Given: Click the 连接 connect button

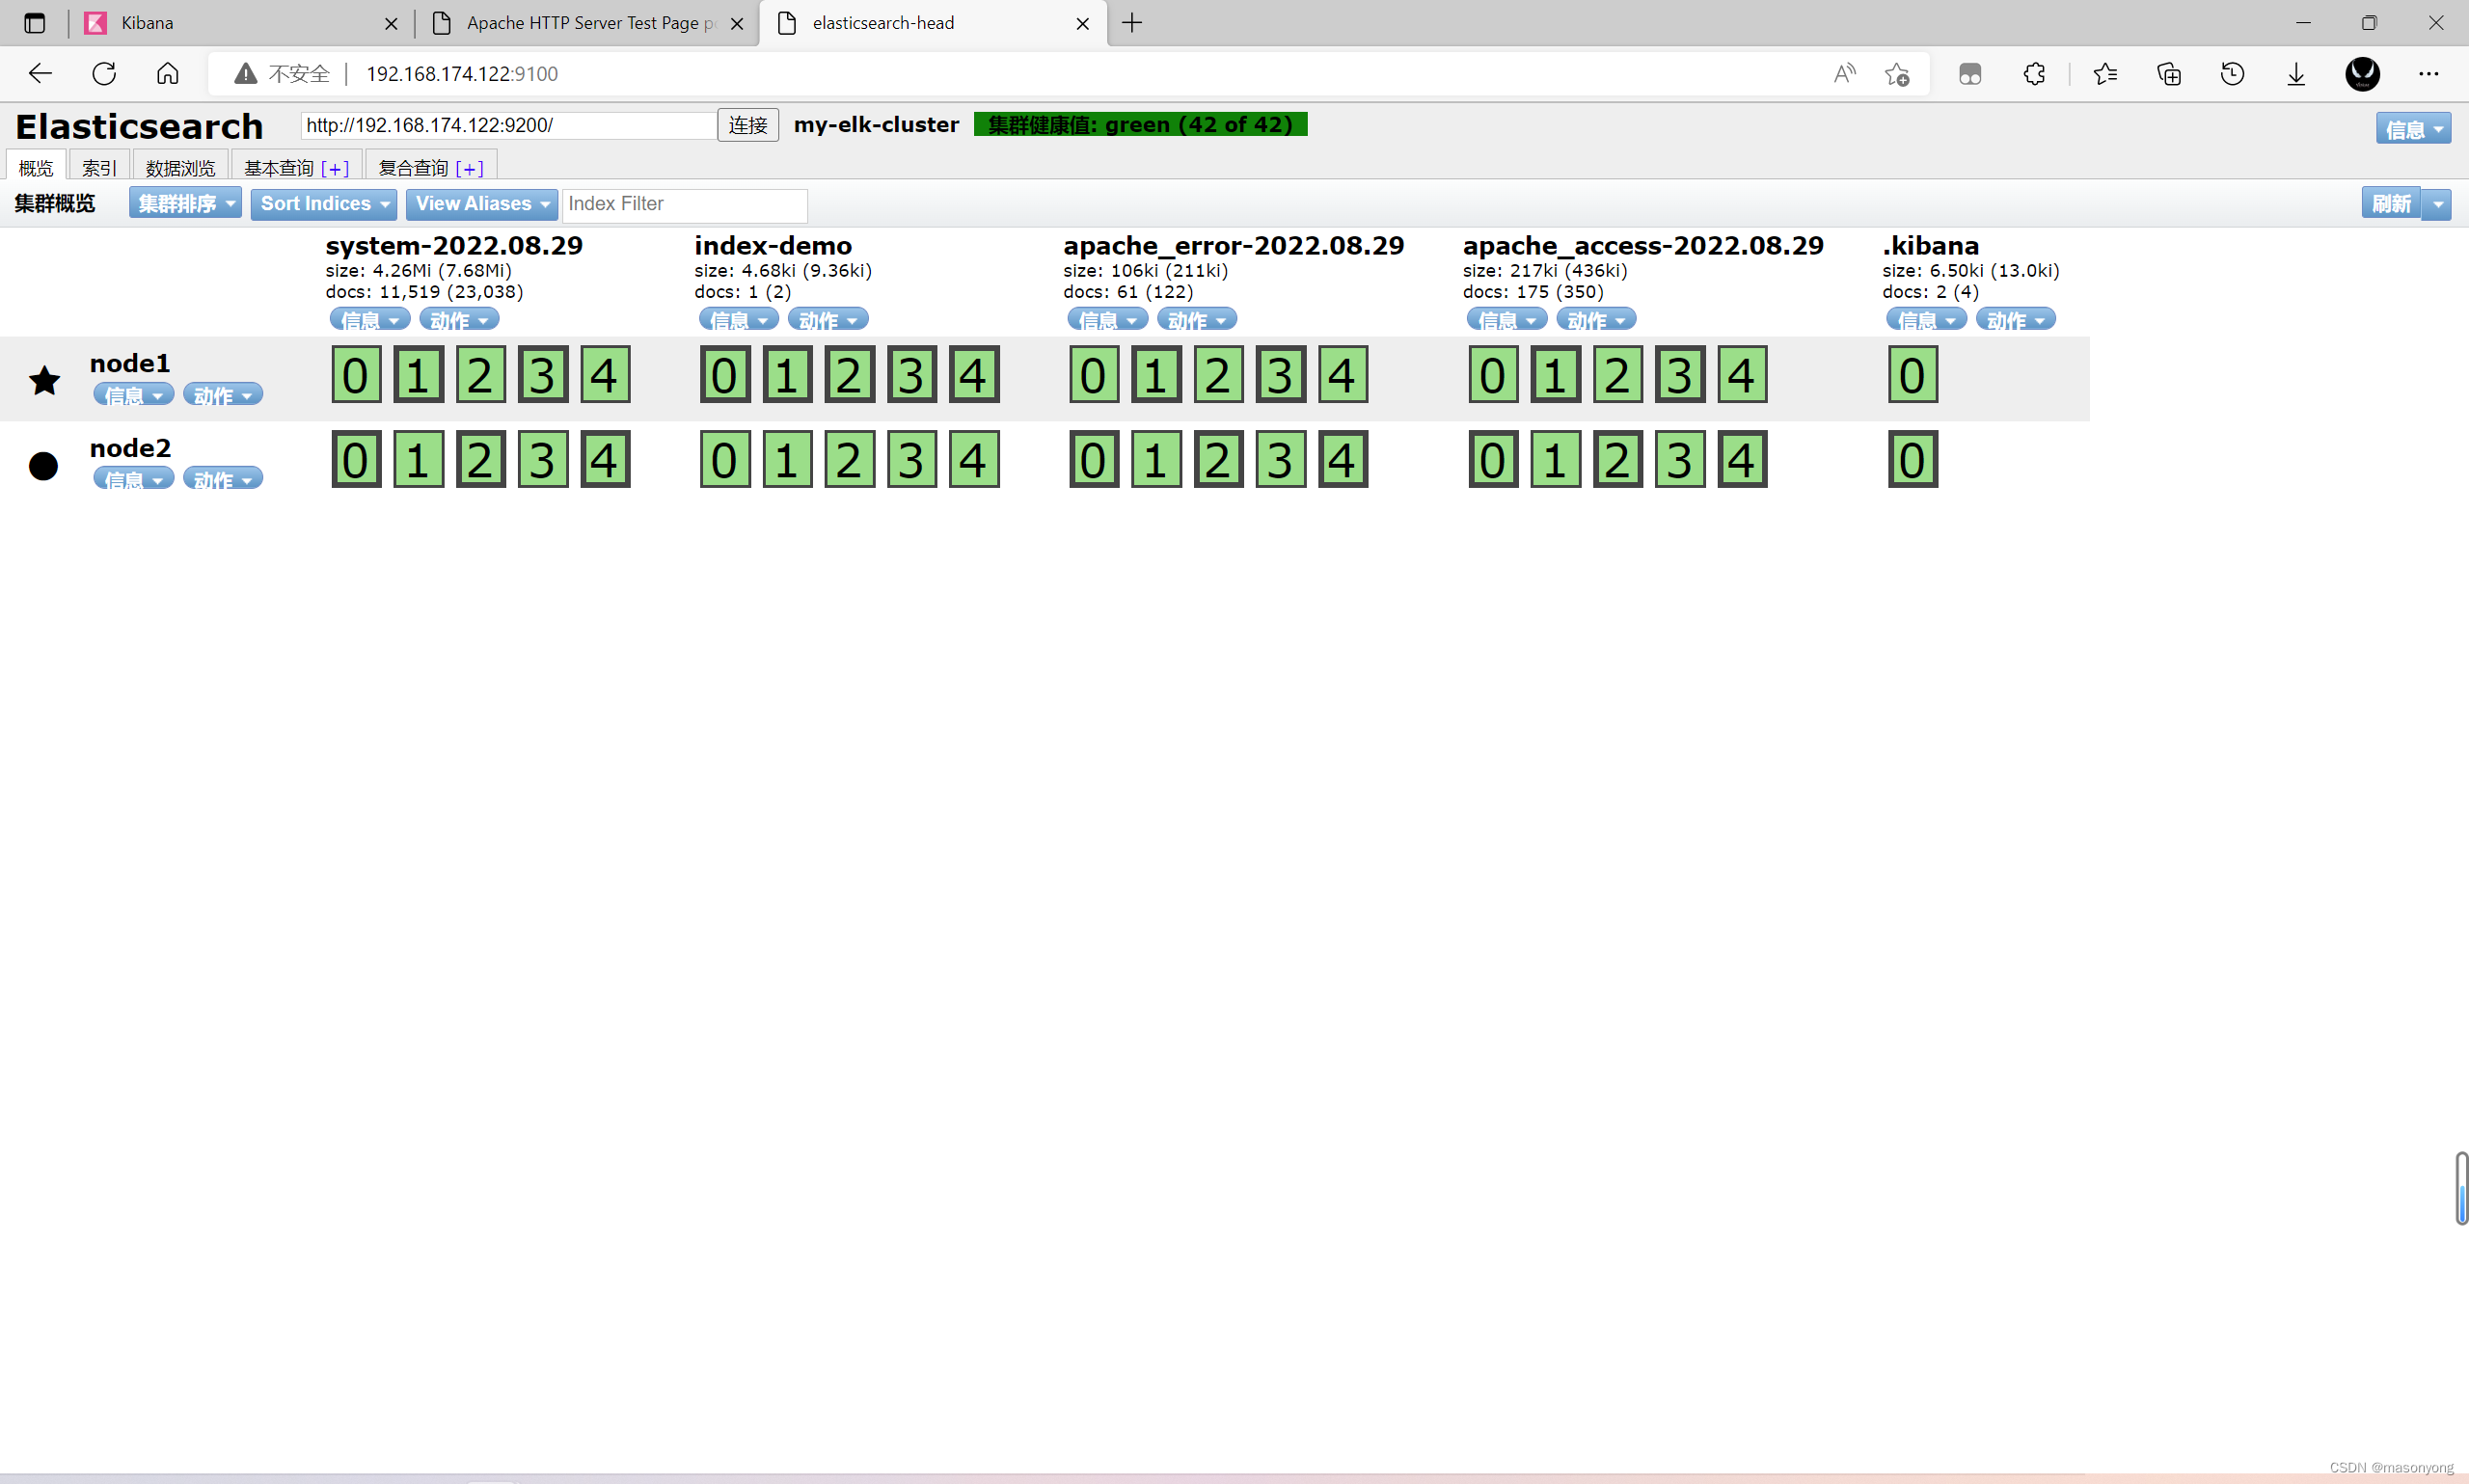Looking at the screenshot, I should 747,125.
